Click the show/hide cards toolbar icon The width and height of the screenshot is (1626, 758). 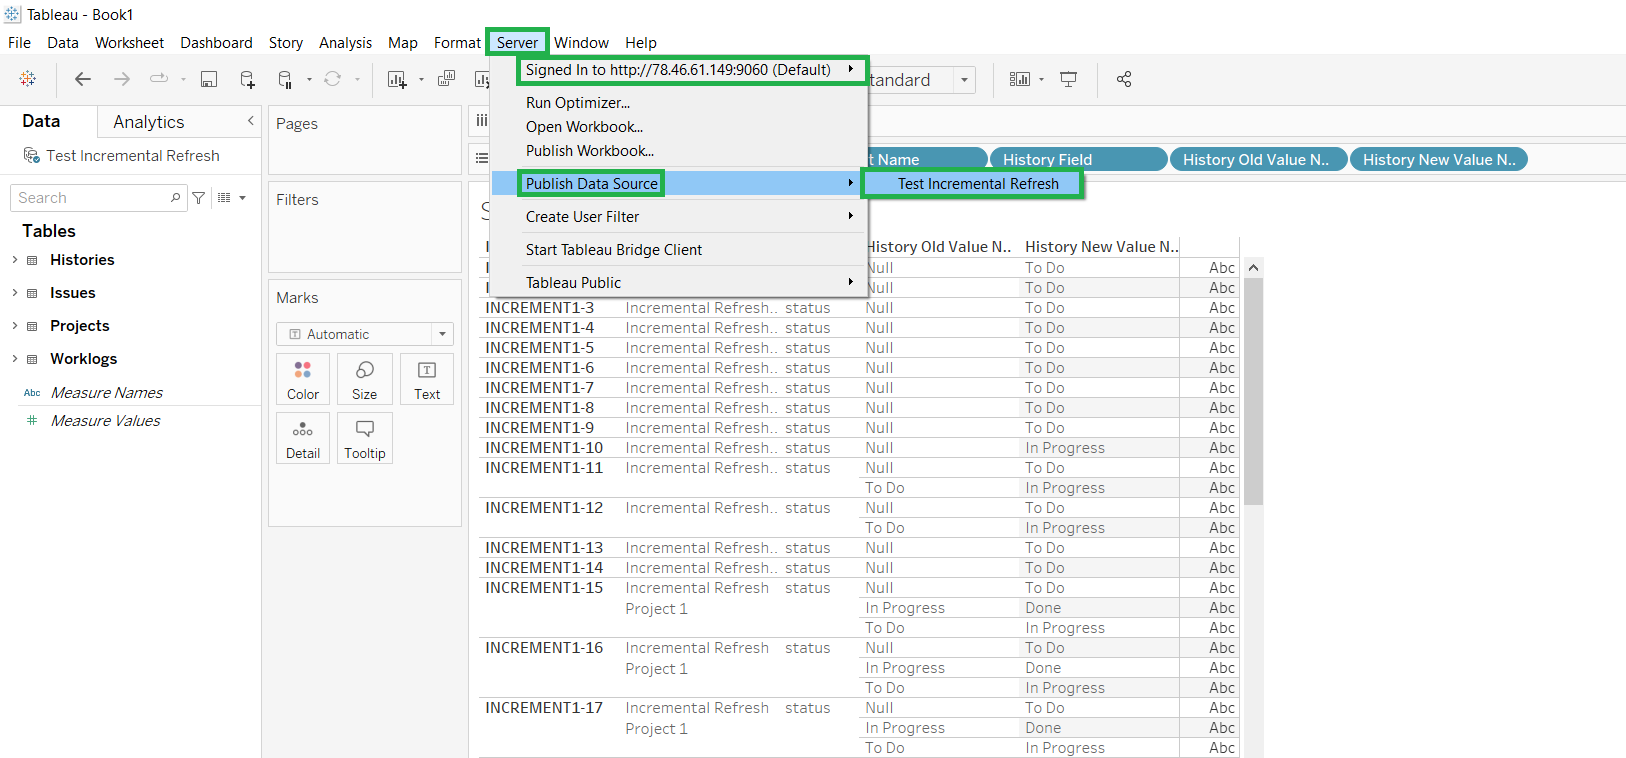1019,79
